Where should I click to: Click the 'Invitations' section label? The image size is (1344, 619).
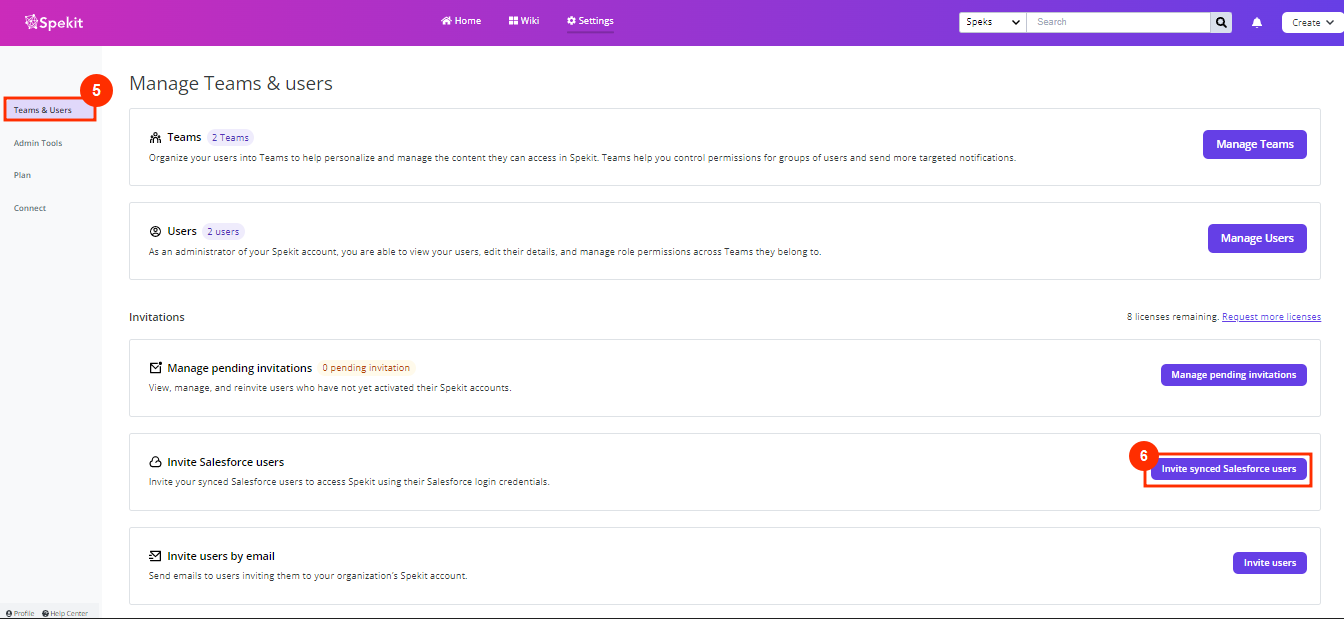point(157,317)
